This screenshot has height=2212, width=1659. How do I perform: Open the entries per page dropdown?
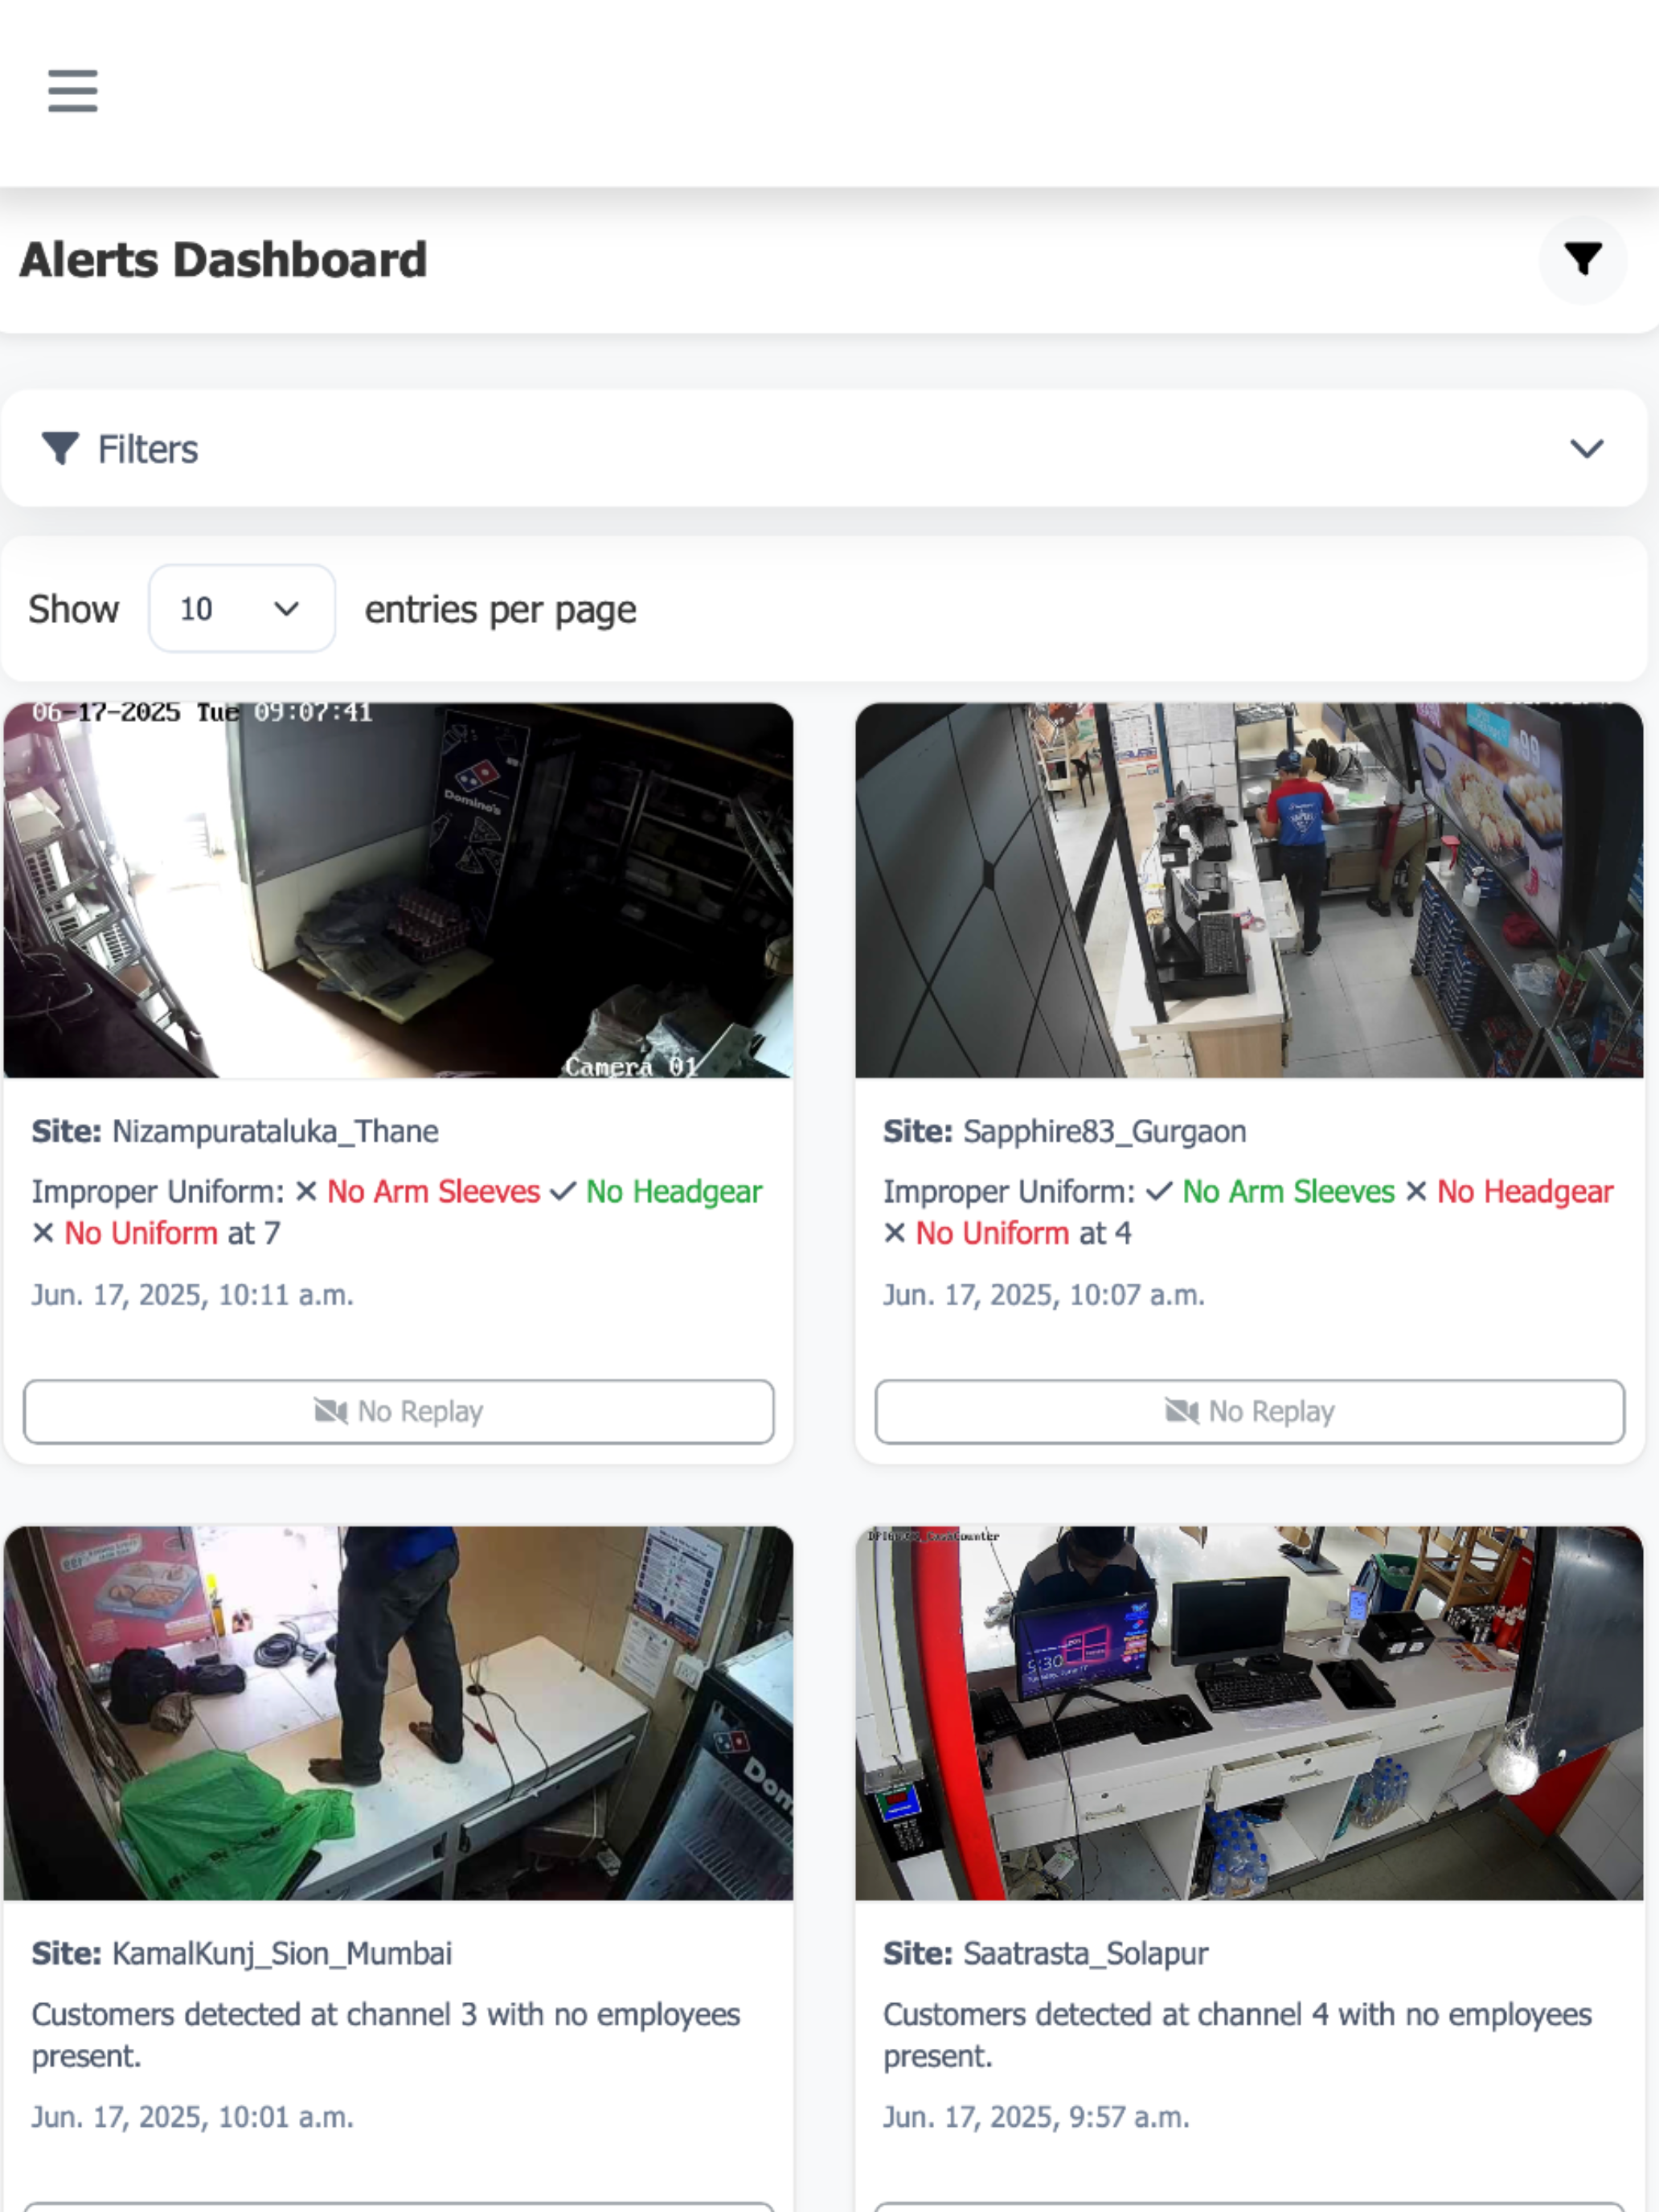coord(242,608)
